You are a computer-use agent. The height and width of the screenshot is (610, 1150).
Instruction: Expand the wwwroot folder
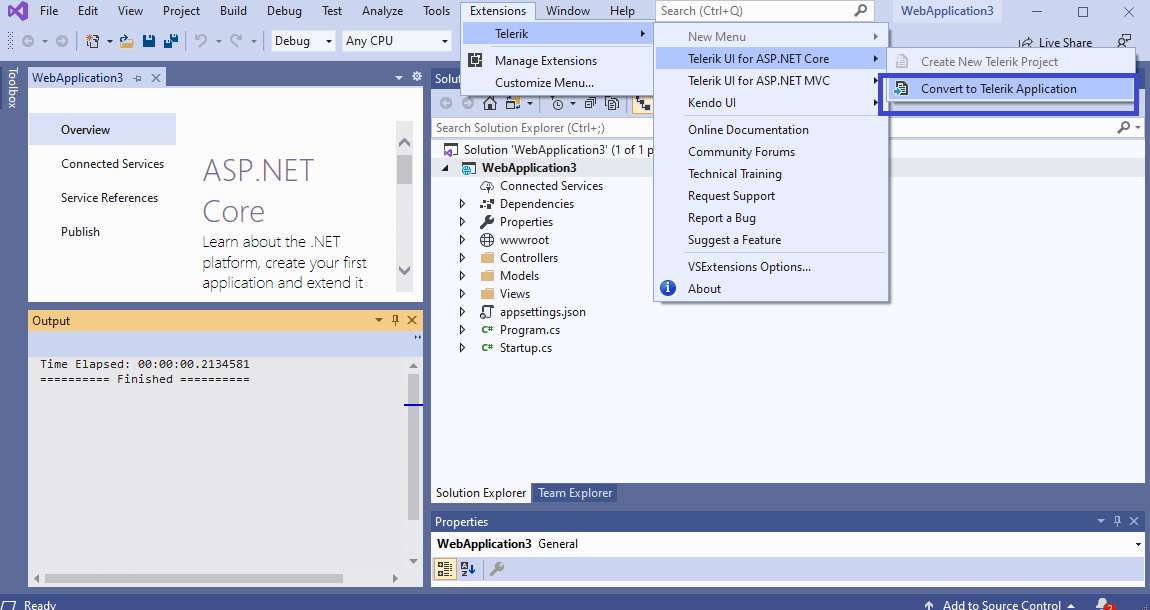click(x=461, y=239)
